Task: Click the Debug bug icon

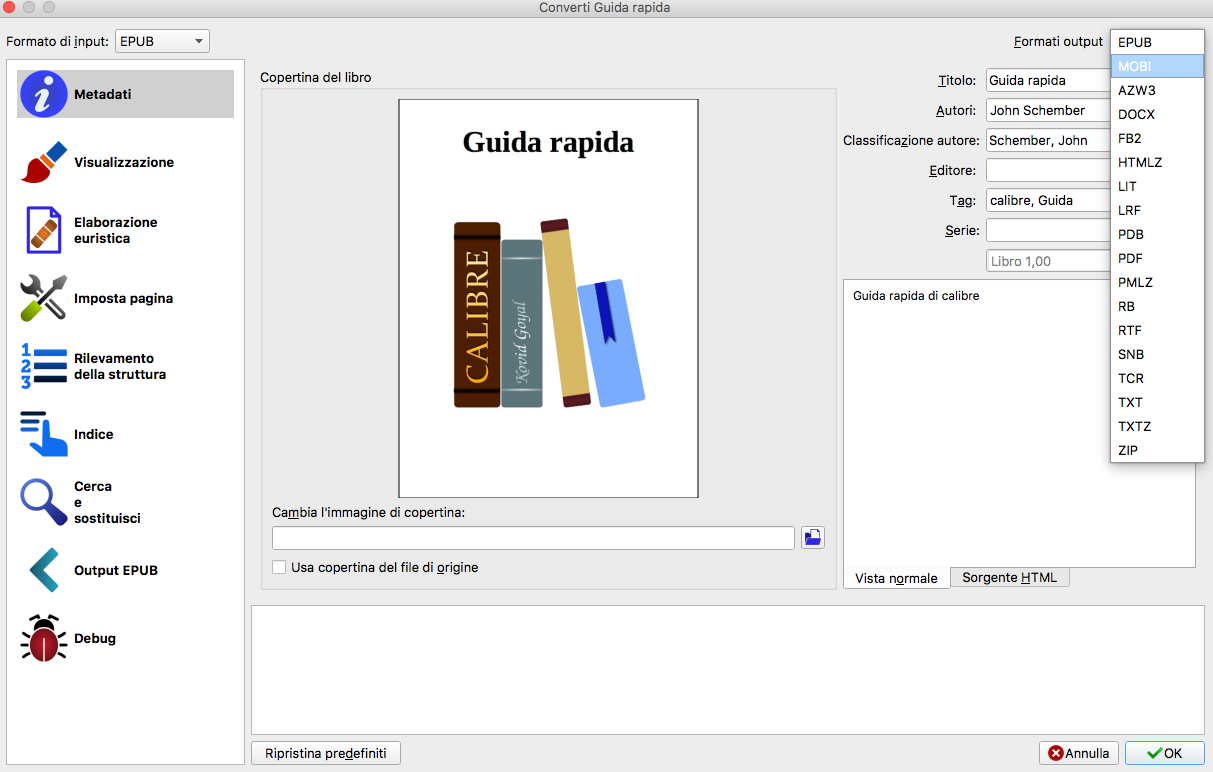Action: point(44,638)
